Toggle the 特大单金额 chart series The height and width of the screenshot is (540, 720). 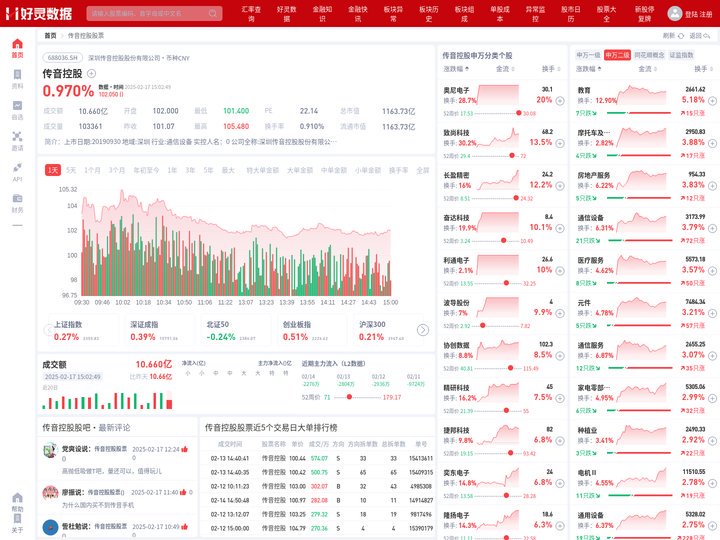263,170
